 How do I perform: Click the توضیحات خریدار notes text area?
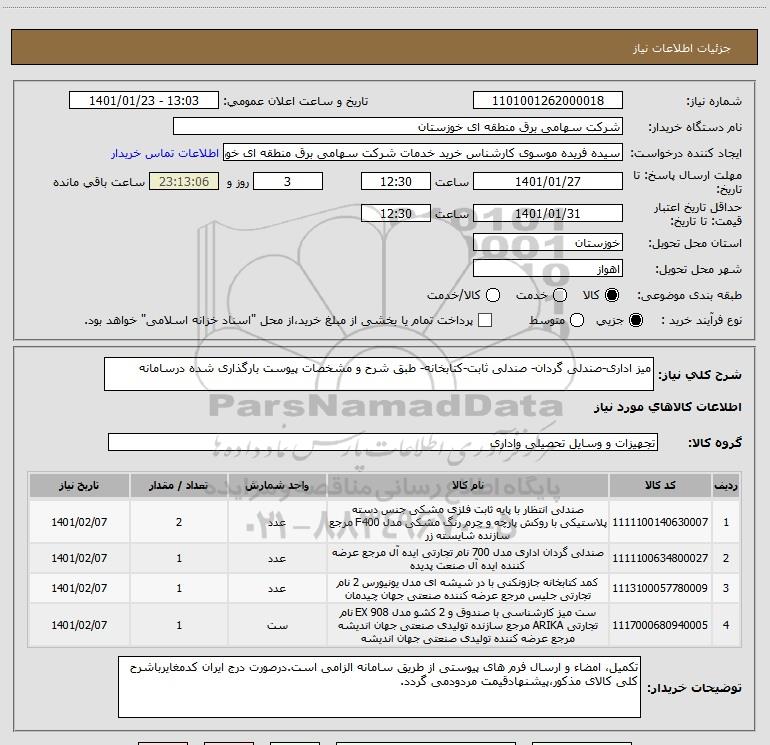(379, 687)
